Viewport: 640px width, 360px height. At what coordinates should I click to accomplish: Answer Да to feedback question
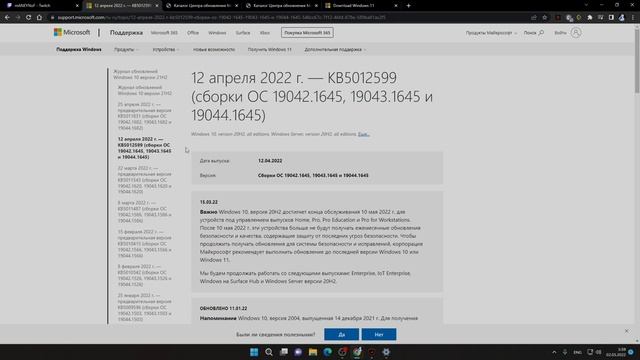tap(342, 334)
